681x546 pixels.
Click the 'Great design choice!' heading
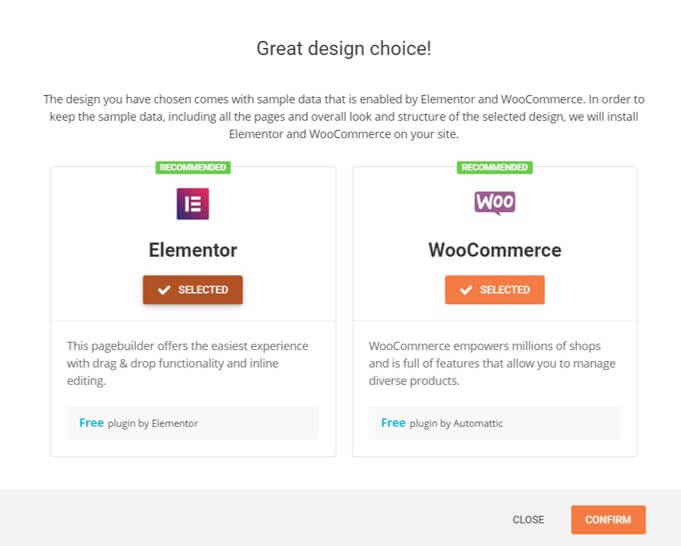[344, 48]
